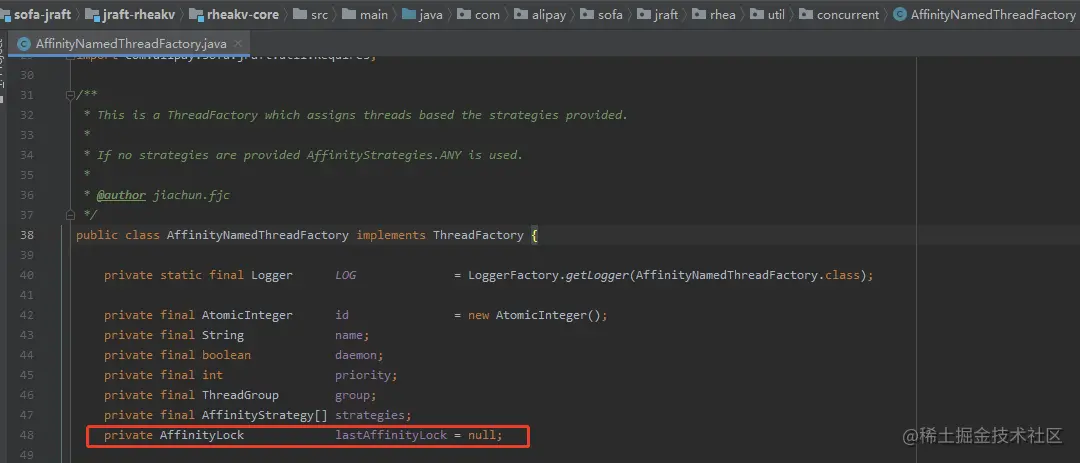This screenshot has height=463, width=1080.
Task: Click the com package icon in breadcrumbs
Action: 464,14
